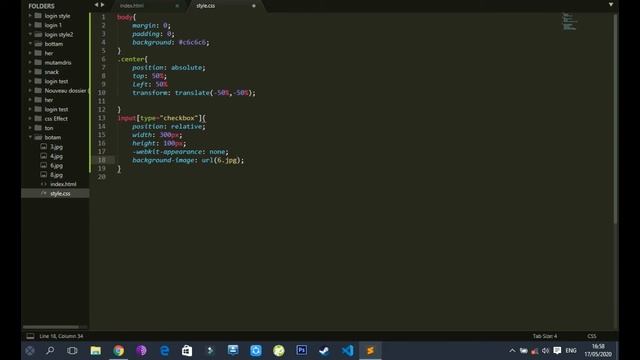The image size is (640, 360).
Task: Click the ton folder icon
Action: [38, 128]
